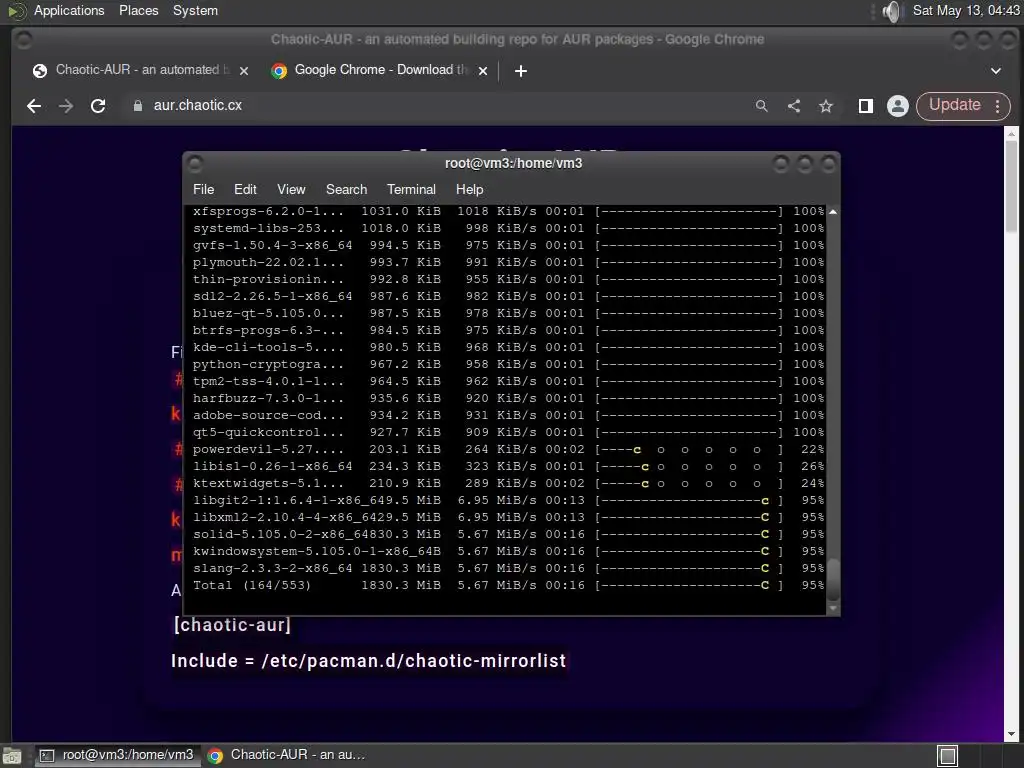
Task: Click the libisl-0.26-1-x86_64 download row
Action: tap(508, 466)
